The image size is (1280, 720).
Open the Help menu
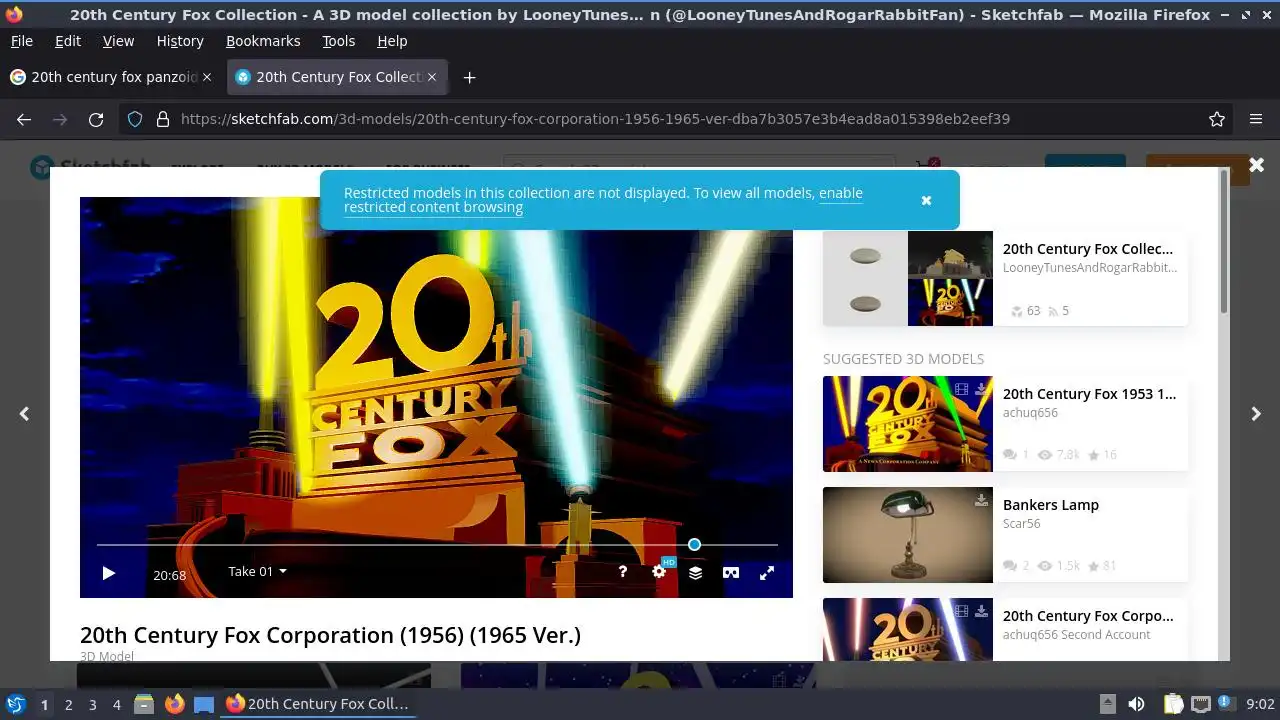click(x=392, y=41)
